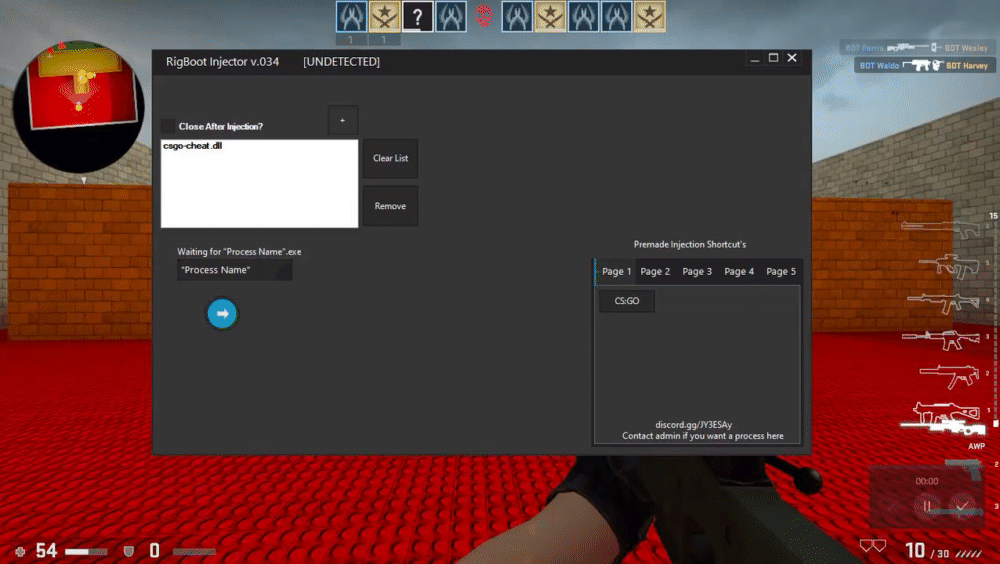1000x564 pixels.
Task: Click the health cross icon next to 54
Action: click(x=20, y=551)
